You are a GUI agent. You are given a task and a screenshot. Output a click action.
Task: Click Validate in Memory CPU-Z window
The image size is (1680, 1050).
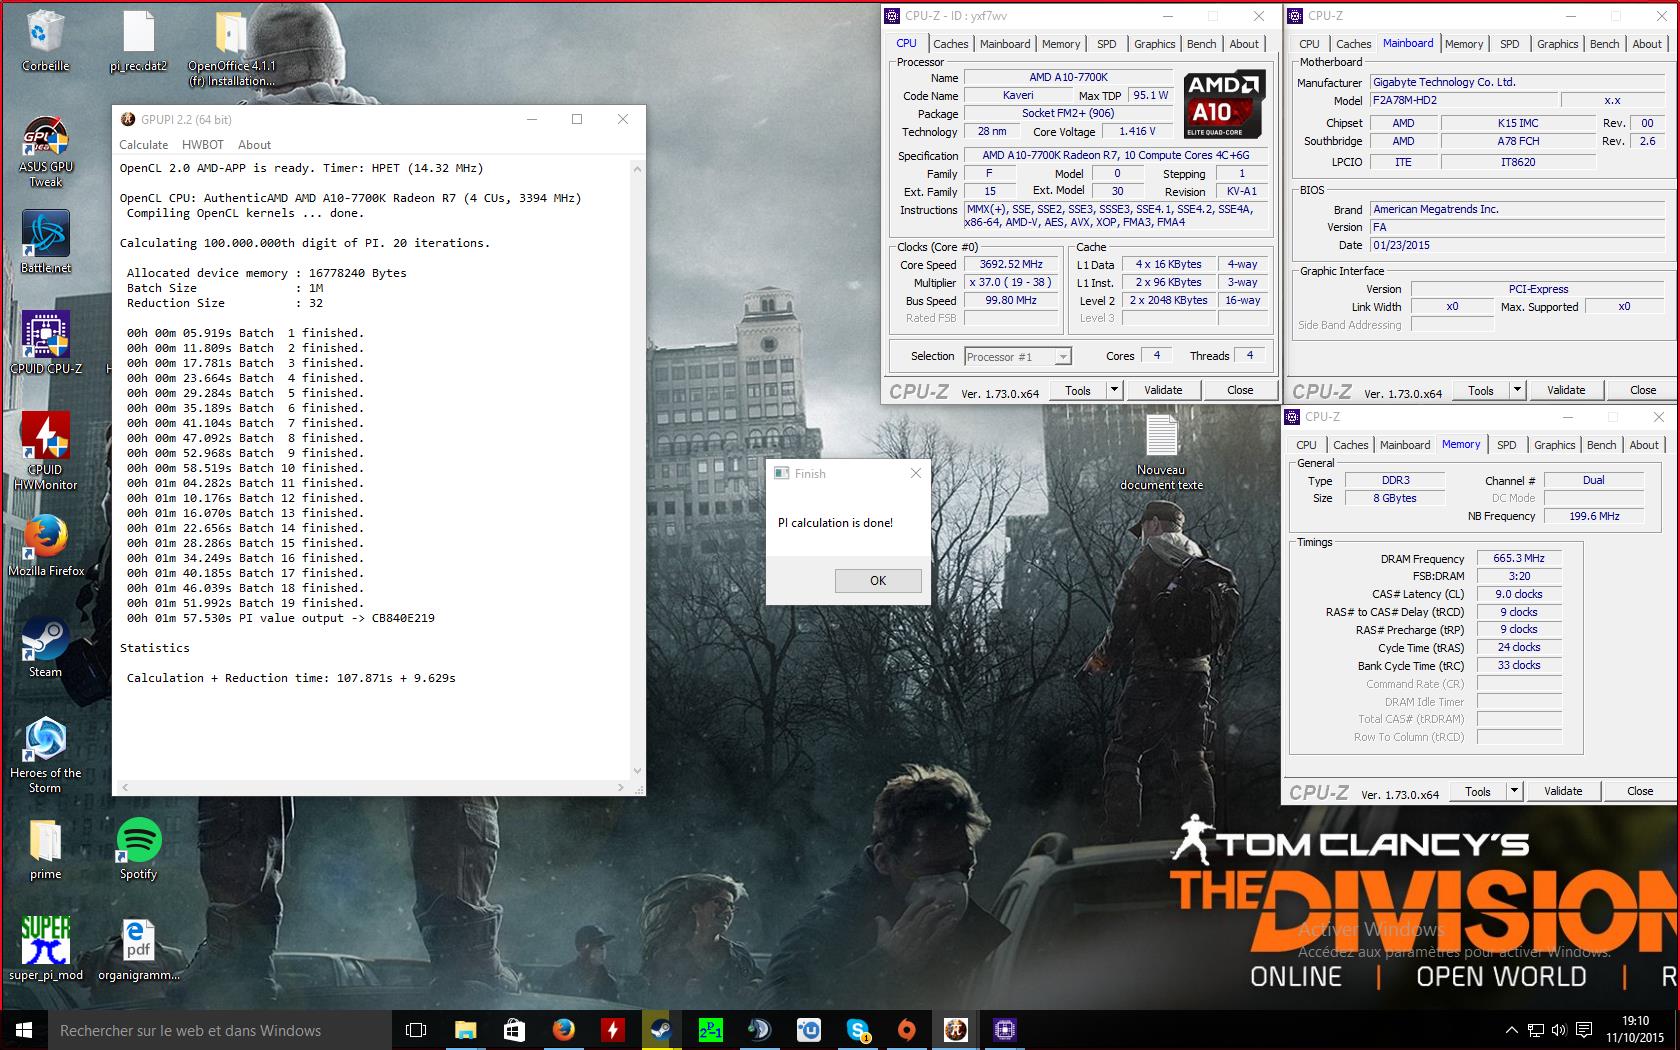tap(1562, 791)
